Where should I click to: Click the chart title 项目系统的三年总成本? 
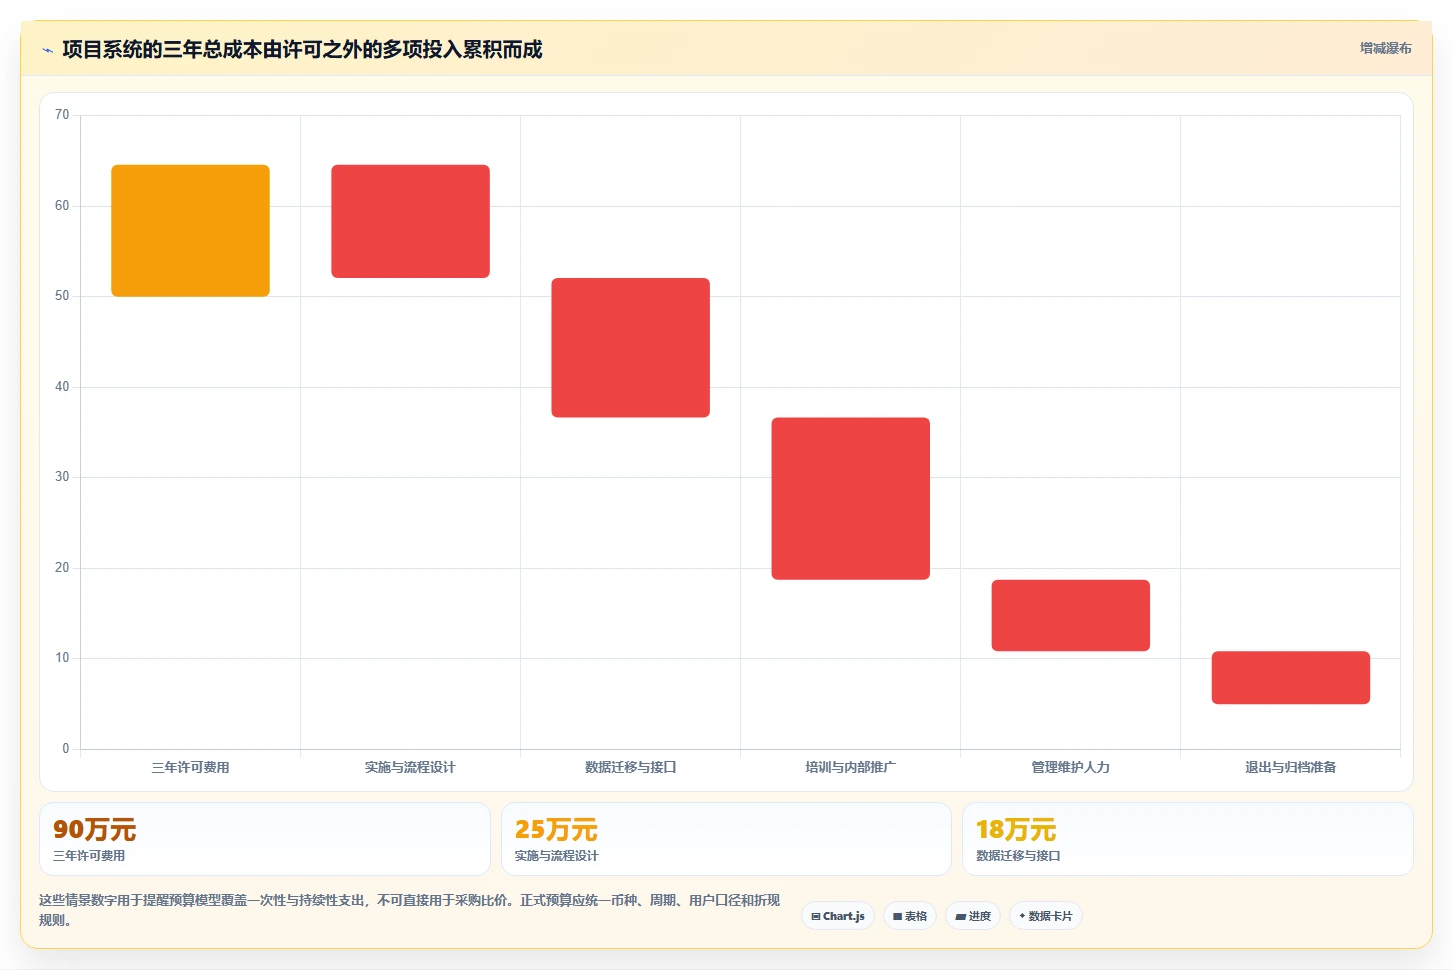(302, 49)
